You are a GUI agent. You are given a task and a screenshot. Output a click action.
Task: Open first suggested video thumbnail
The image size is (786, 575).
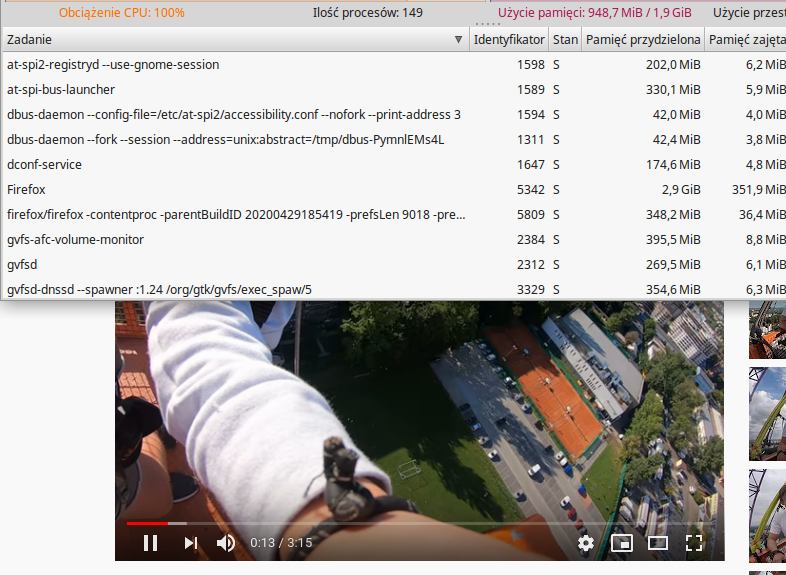click(x=767, y=330)
